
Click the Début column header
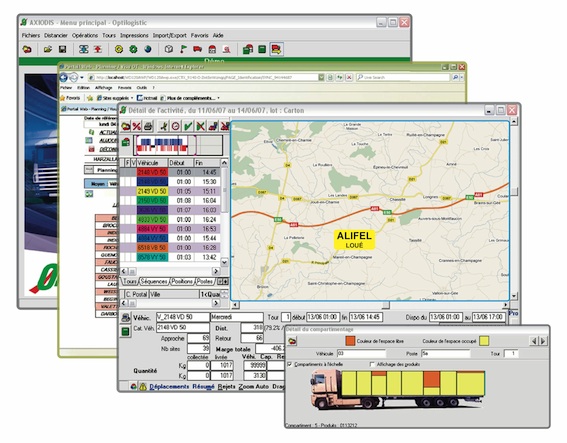point(181,163)
